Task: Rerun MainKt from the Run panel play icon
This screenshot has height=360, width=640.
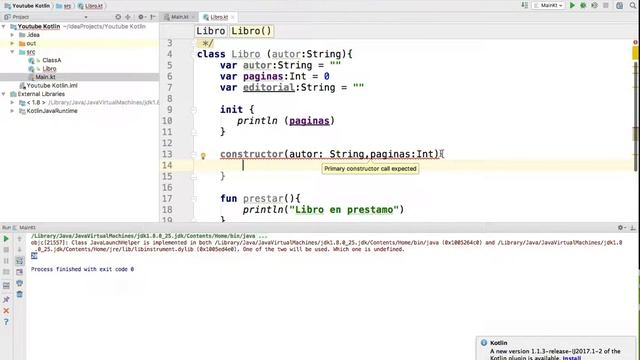Action: 6,239
